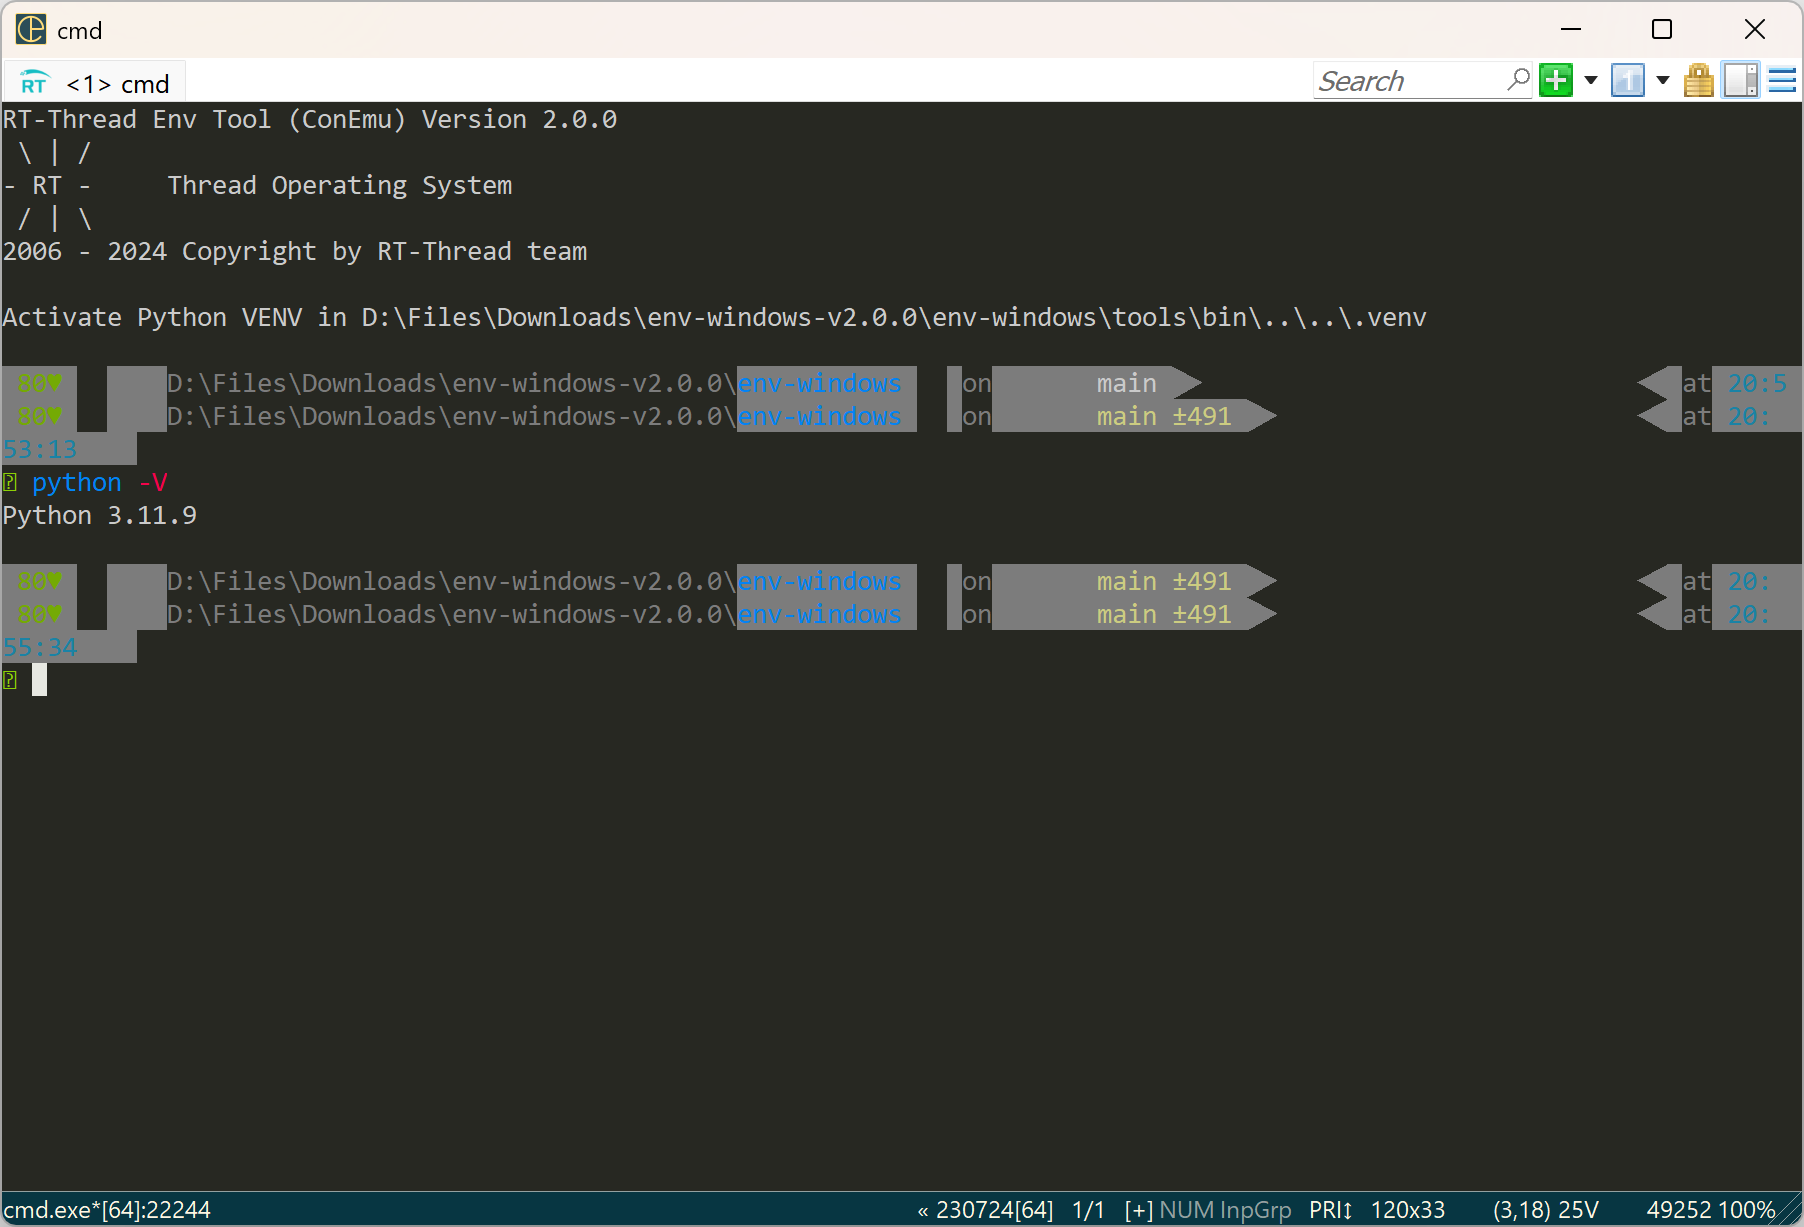Click the prompt timestamp 53:13

point(40,449)
